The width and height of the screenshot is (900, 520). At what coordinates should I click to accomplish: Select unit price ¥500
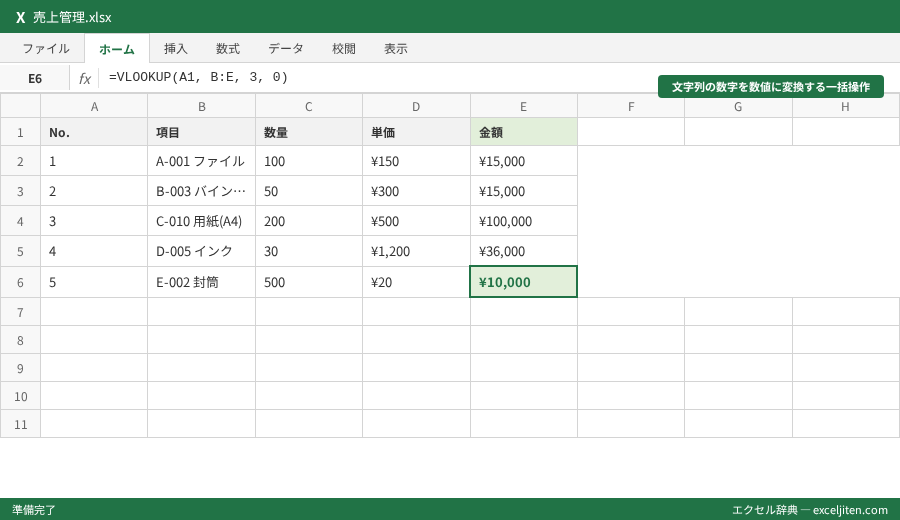coord(416,221)
